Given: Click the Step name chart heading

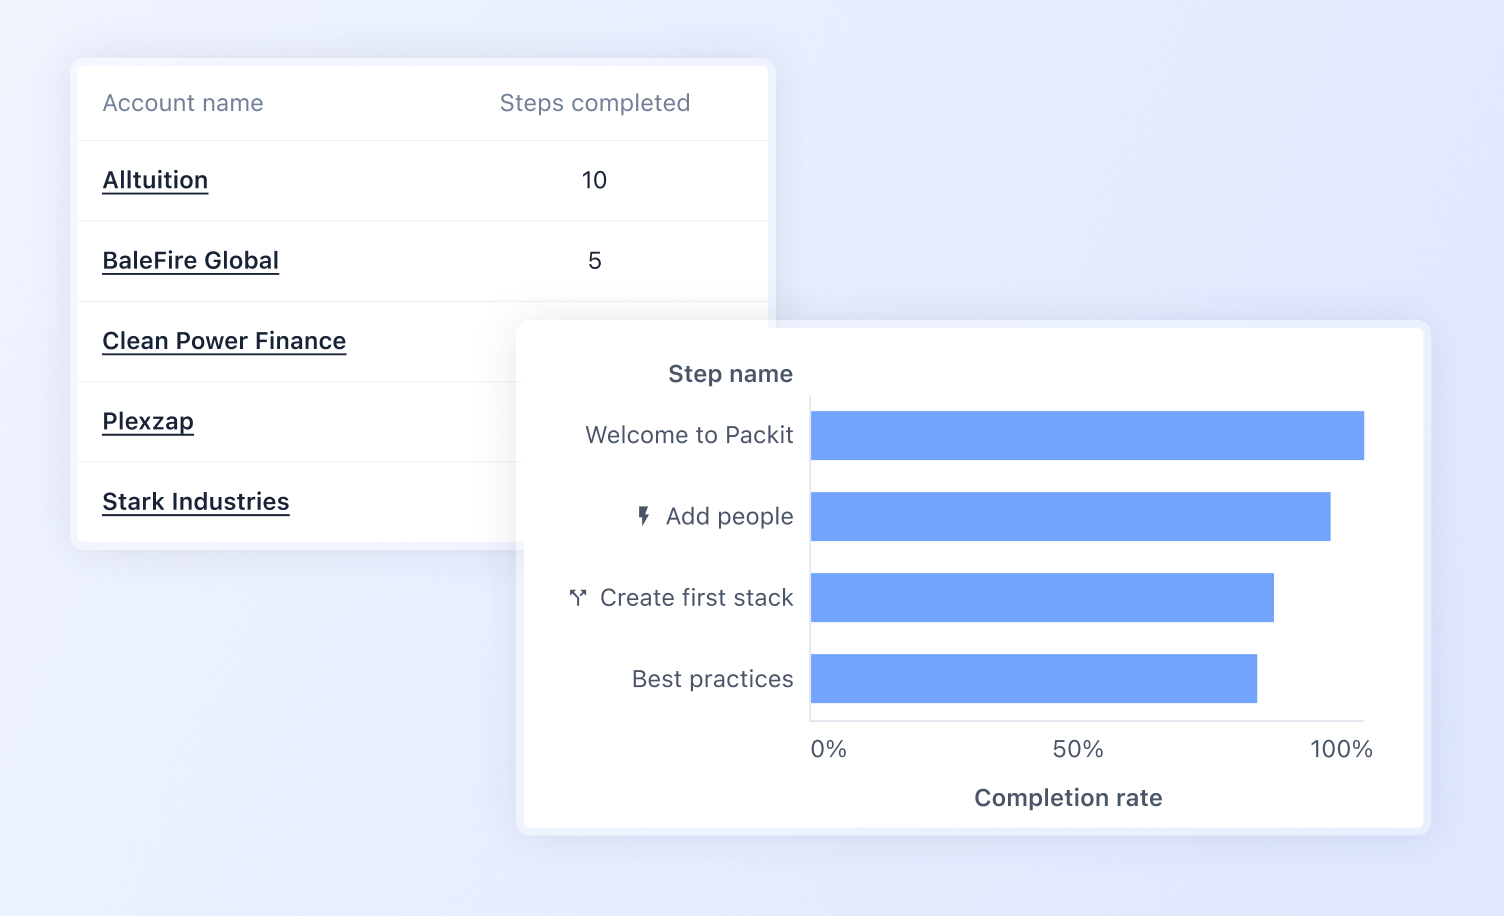Looking at the screenshot, I should 730,374.
